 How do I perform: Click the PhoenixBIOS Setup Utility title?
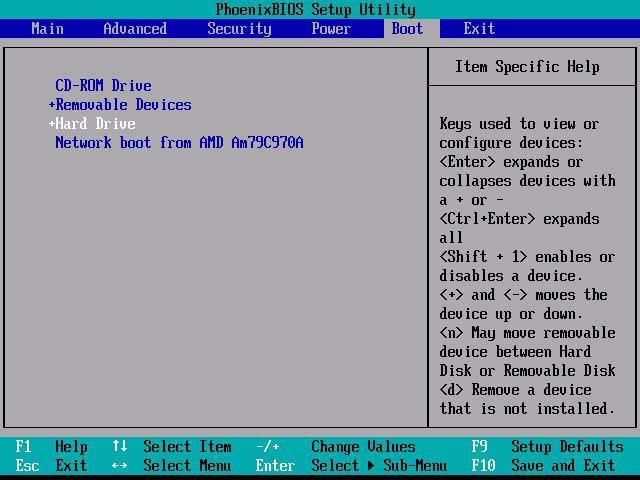click(x=316, y=9)
